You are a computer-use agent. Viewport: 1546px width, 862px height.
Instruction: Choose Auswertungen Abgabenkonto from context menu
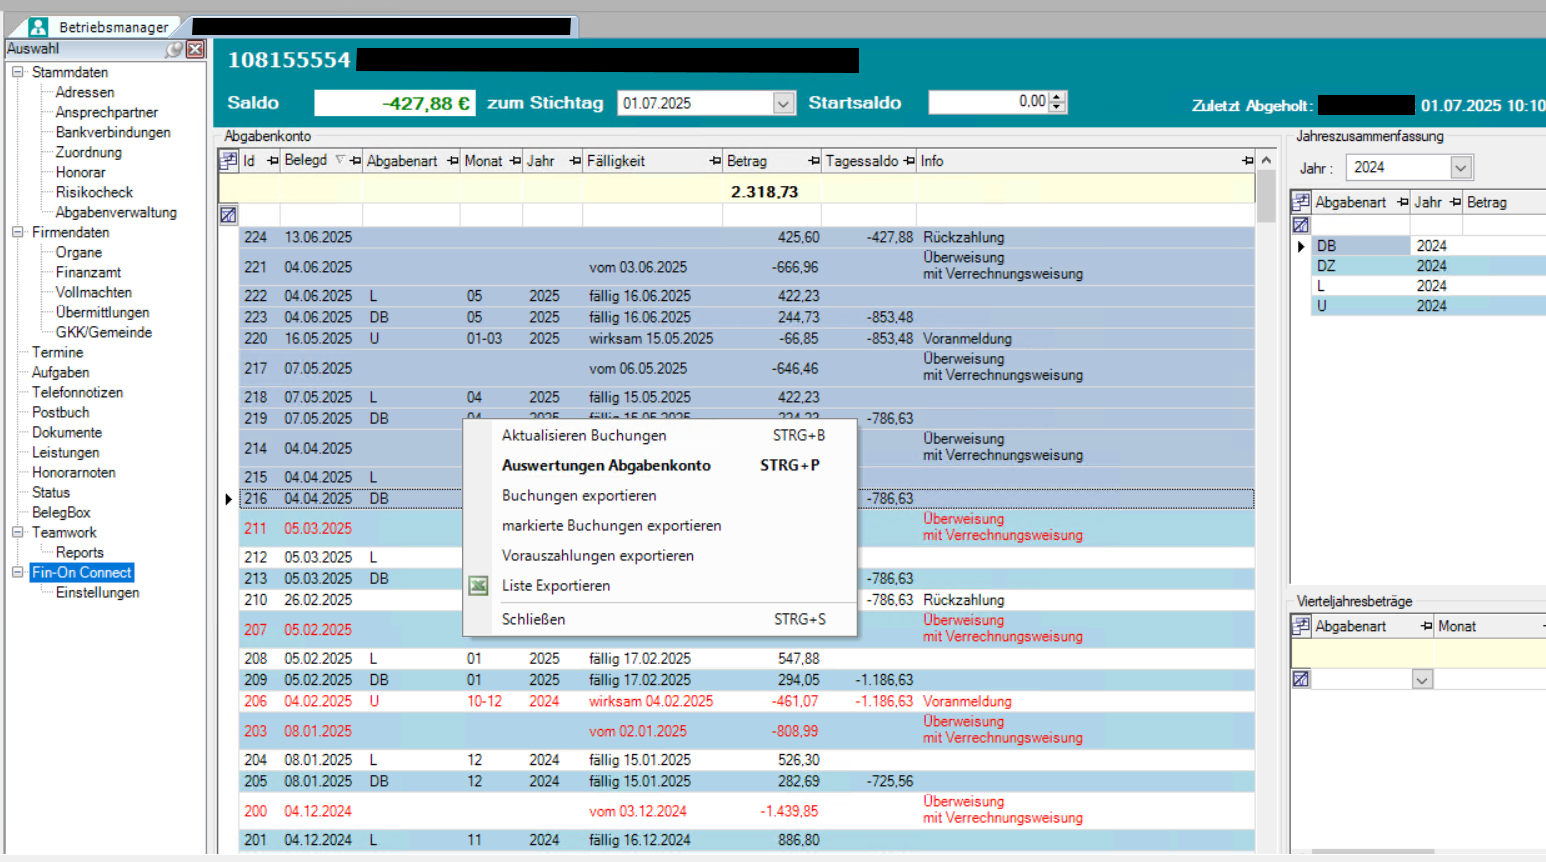pyautogui.click(x=606, y=466)
